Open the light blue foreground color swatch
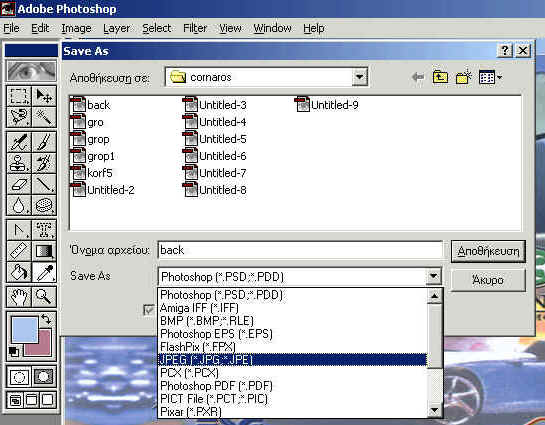Screen dimensions: 545x425 [24, 329]
